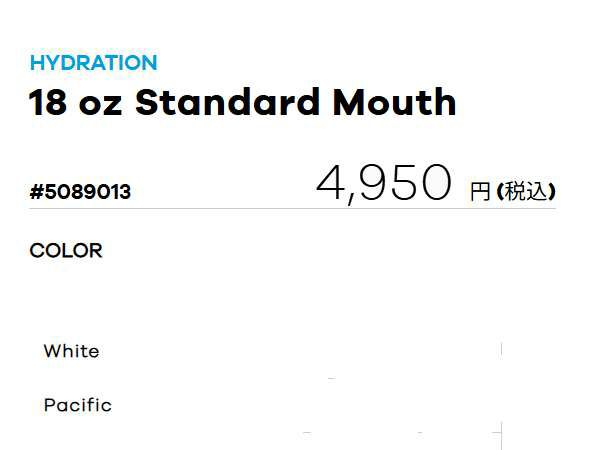Click the (税込) tax-included label
This screenshot has height=450, width=600.
pos(526,191)
